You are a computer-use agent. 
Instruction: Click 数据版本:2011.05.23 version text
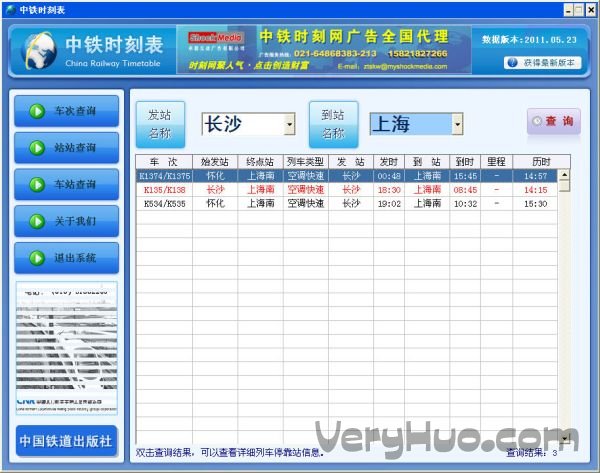point(529,40)
